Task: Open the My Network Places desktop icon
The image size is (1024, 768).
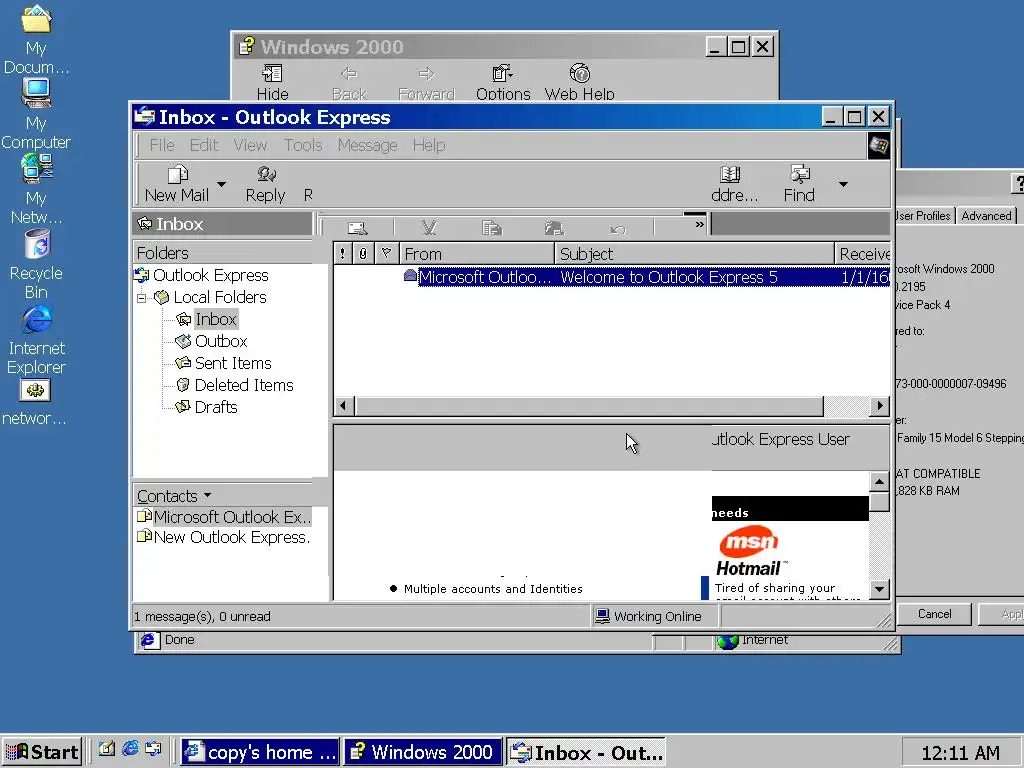Action: point(36,189)
